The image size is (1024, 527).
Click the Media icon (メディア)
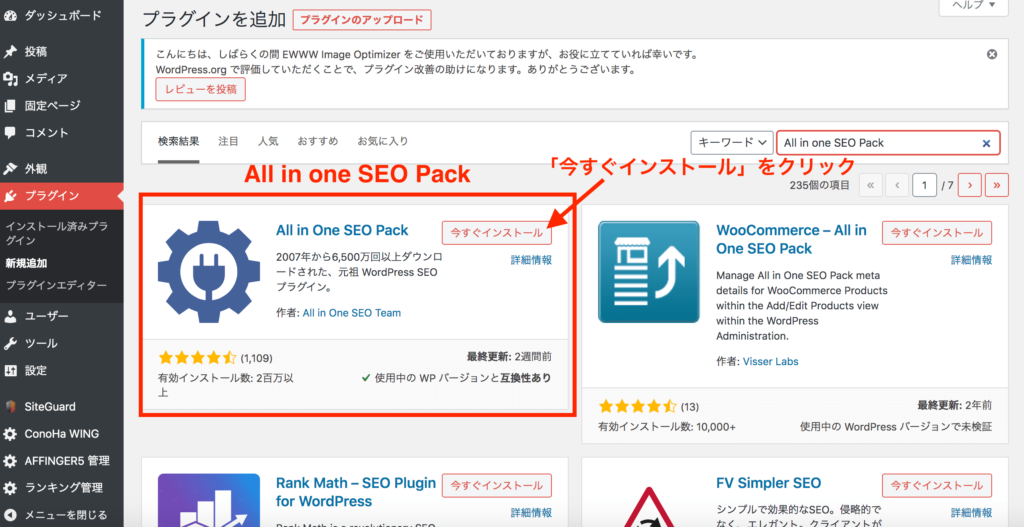click(x=10, y=79)
